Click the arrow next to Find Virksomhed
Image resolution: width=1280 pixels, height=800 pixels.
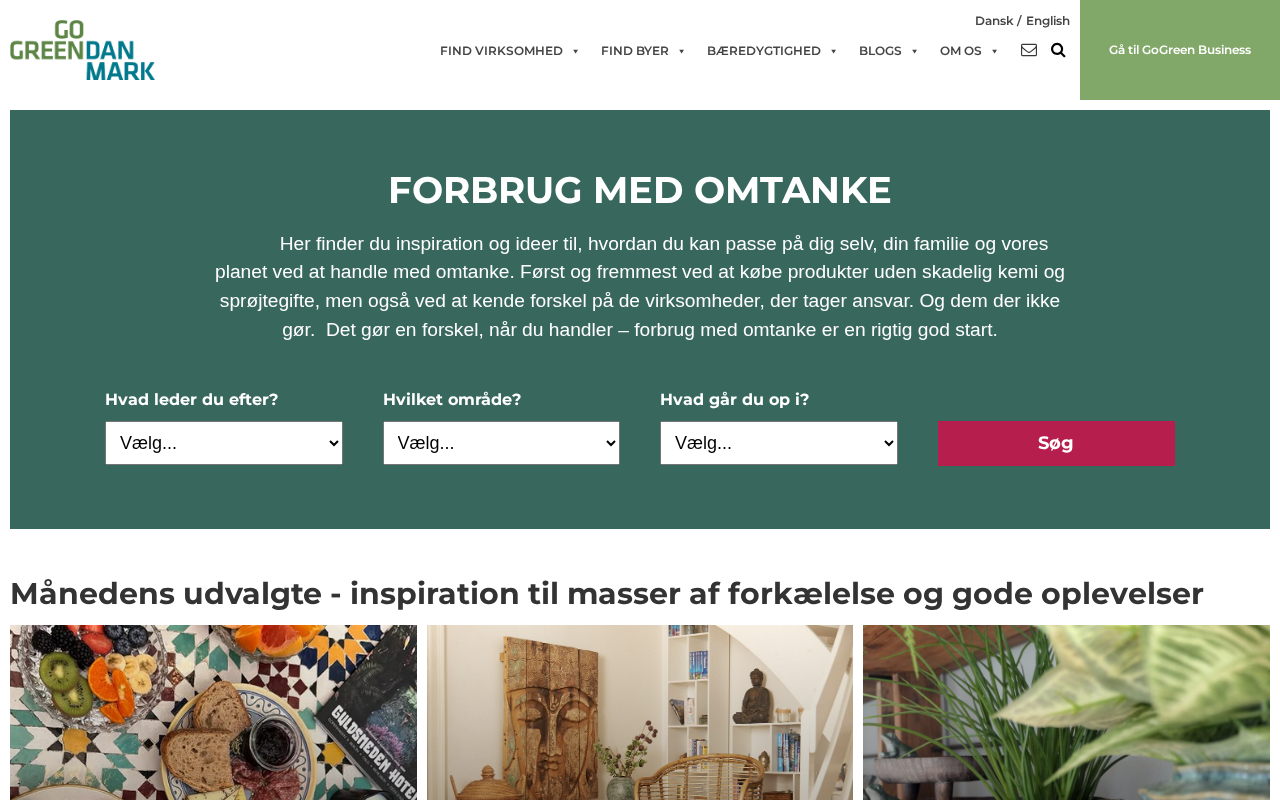tap(575, 51)
